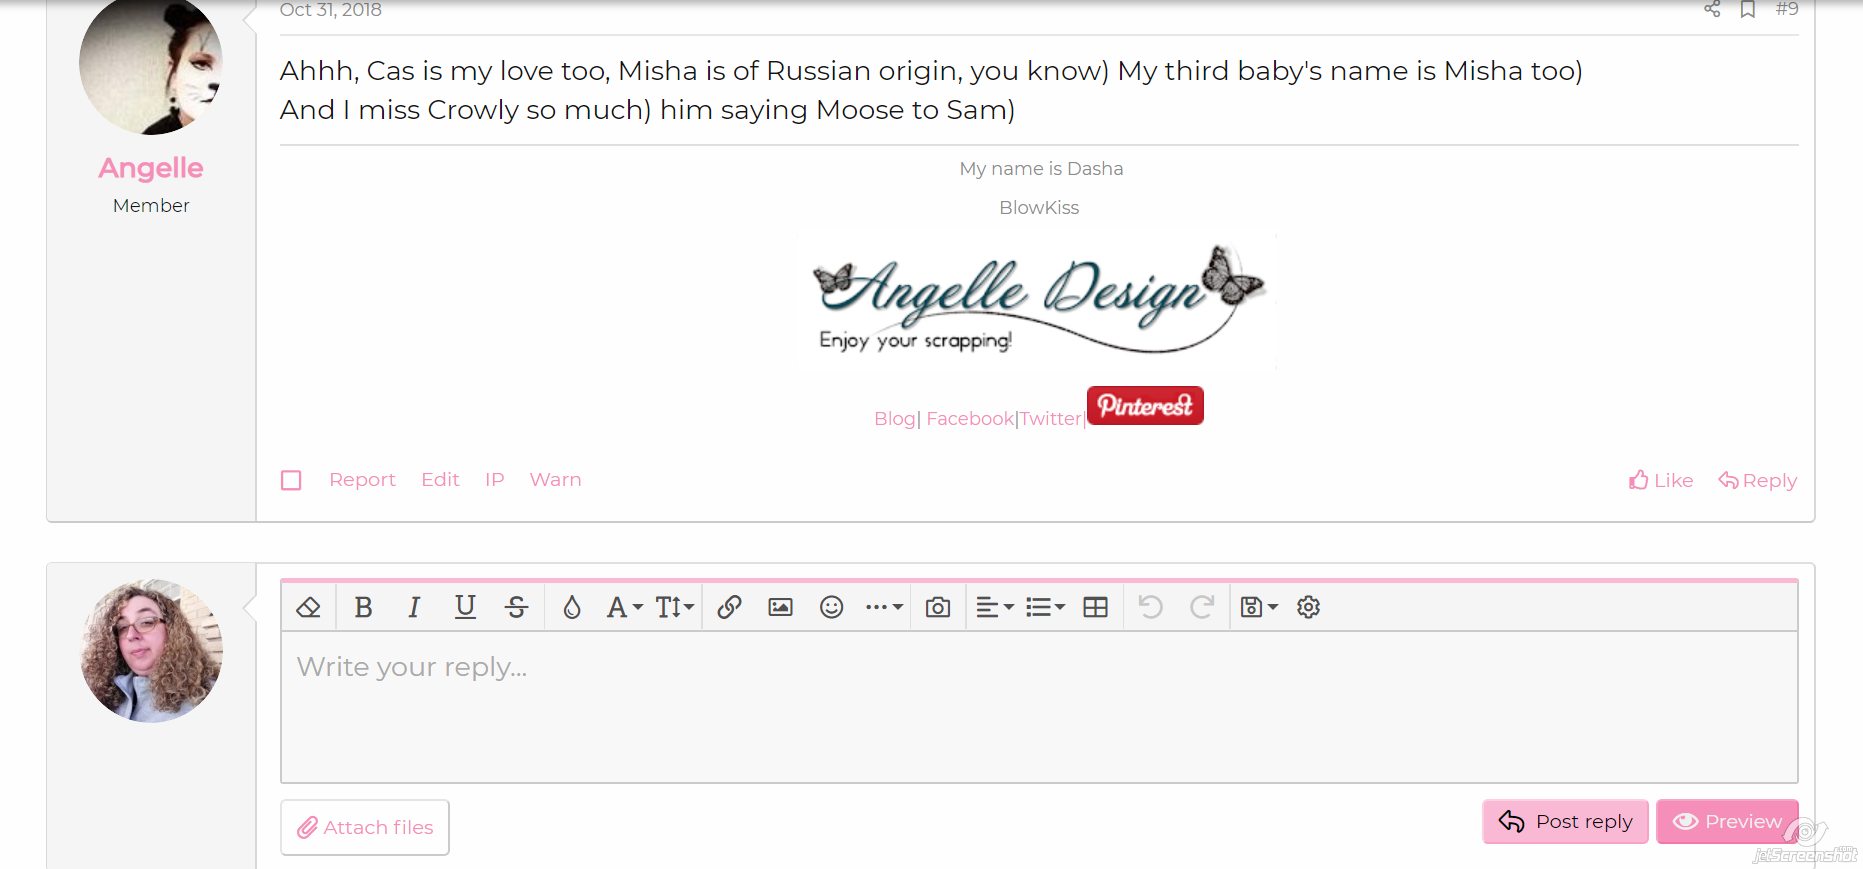This screenshot has height=869, width=1863.
Task: Open the smilies emoji picker
Action: coord(831,607)
